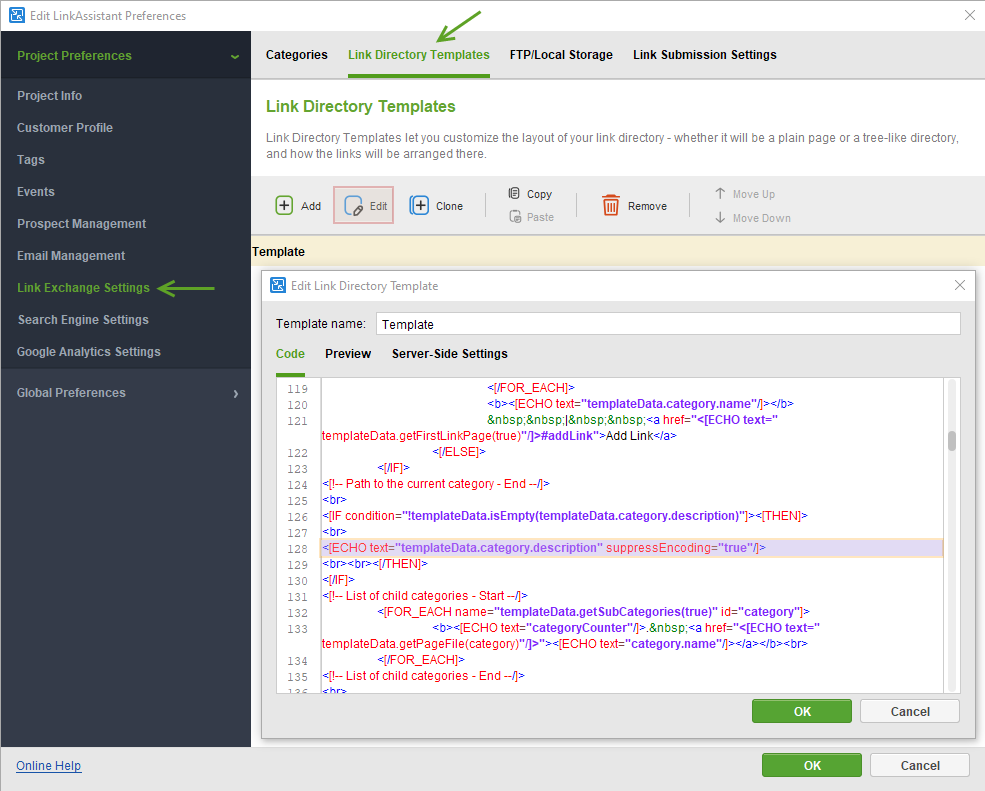Click the Remove trash can icon
Viewport: 985px width, 791px height.
pos(611,205)
